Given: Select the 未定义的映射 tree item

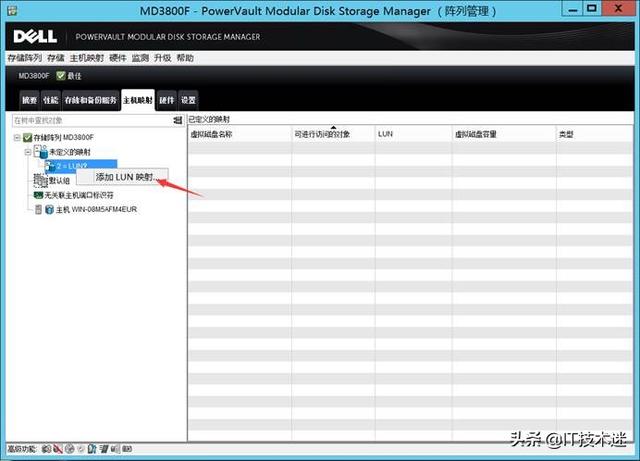Looking at the screenshot, I should [x=70, y=152].
